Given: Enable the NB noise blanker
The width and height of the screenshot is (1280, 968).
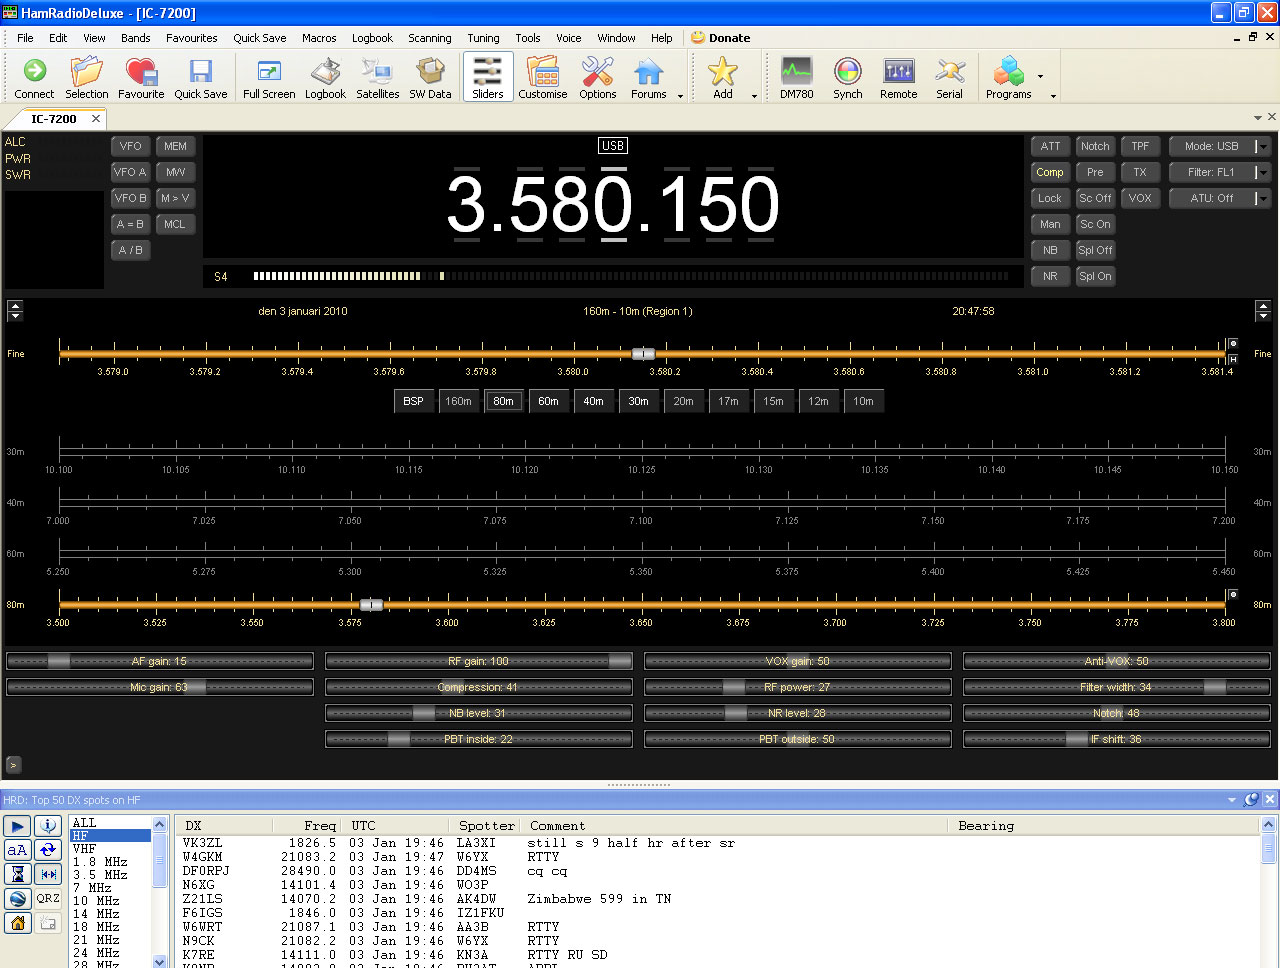Looking at the screenshot, I should pyautogui.click(x=1050, y=250).
